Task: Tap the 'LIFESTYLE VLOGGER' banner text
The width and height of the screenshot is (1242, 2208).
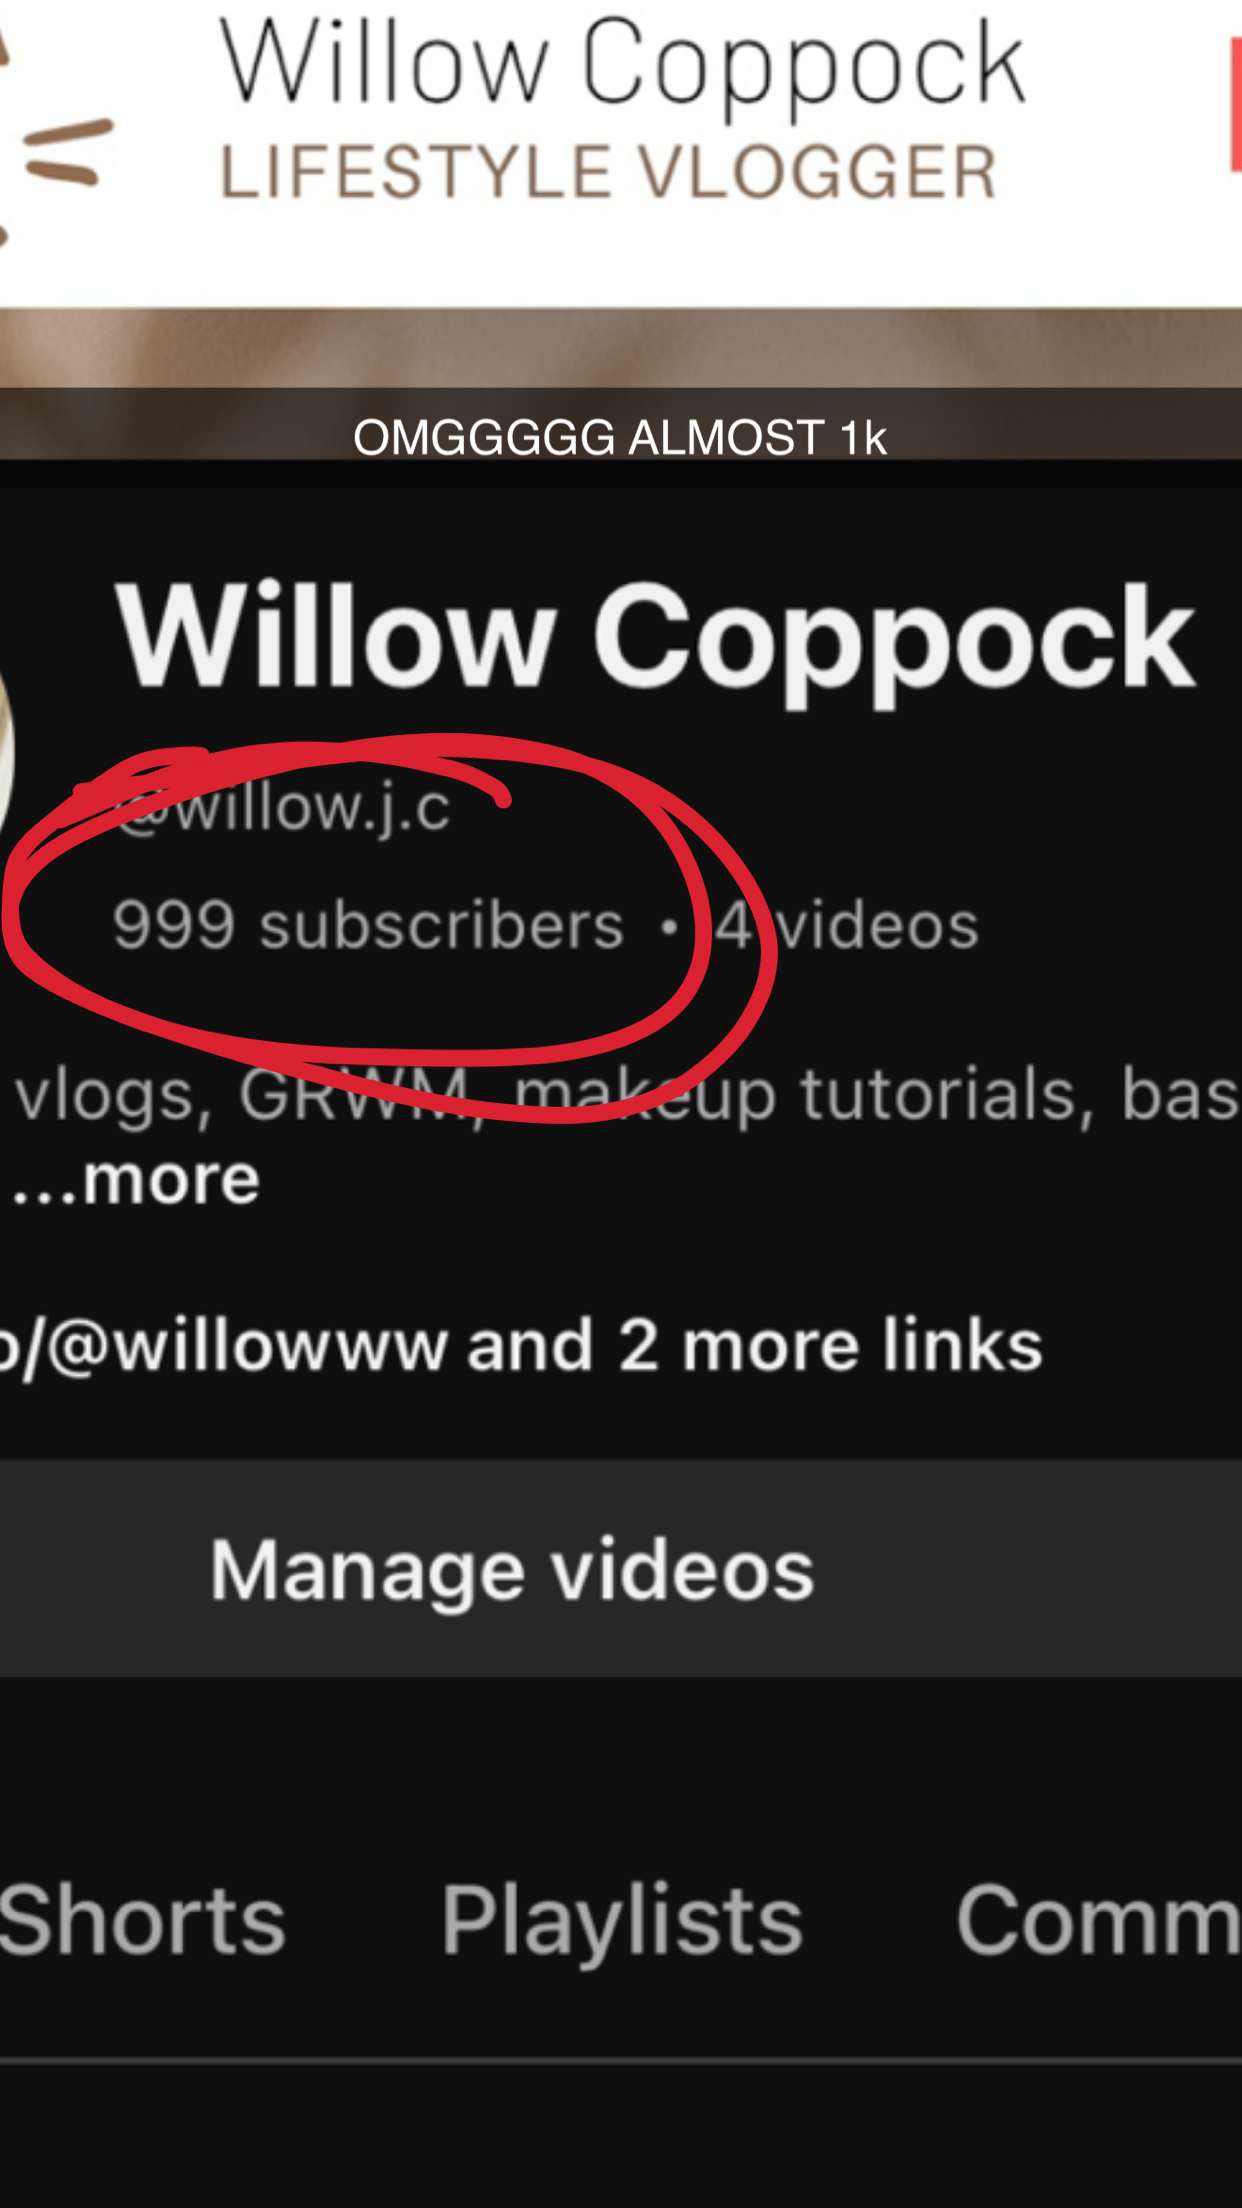Action: click(x=608, y=172)
